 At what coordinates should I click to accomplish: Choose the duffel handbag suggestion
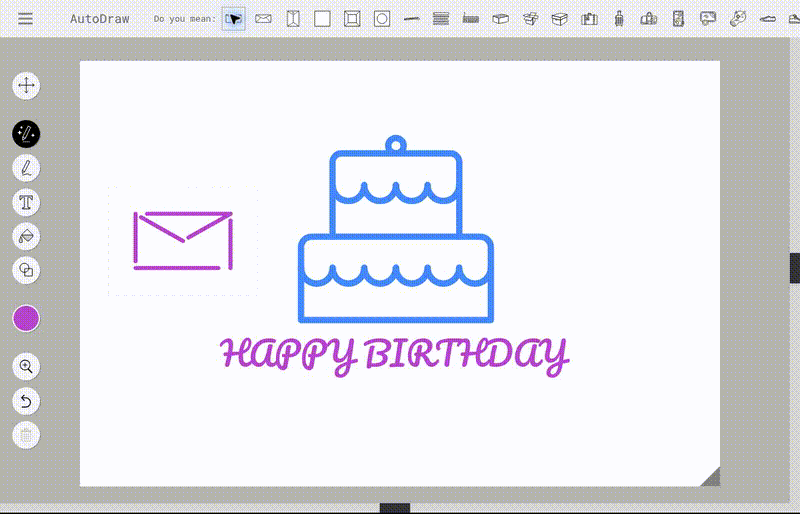click(x=648, y=19)
